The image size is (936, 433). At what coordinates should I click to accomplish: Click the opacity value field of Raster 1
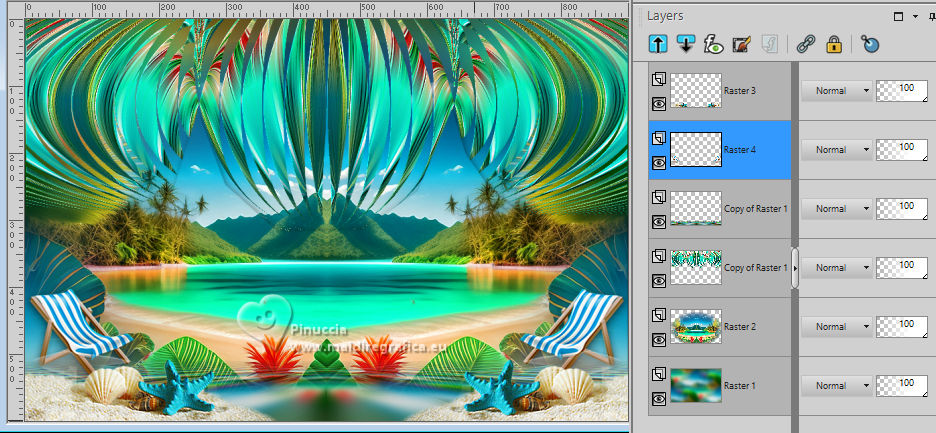pos(902,386)
